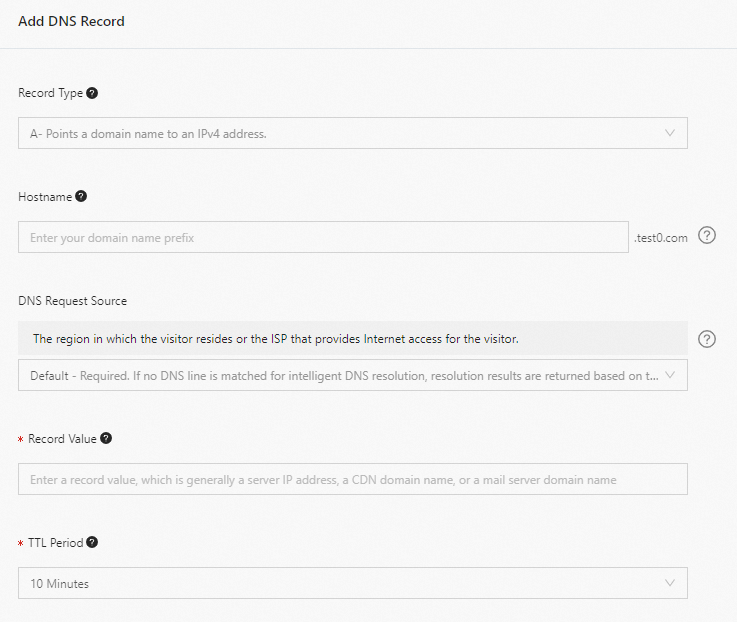Click the Add DNS Record heading

coord(71,21)
